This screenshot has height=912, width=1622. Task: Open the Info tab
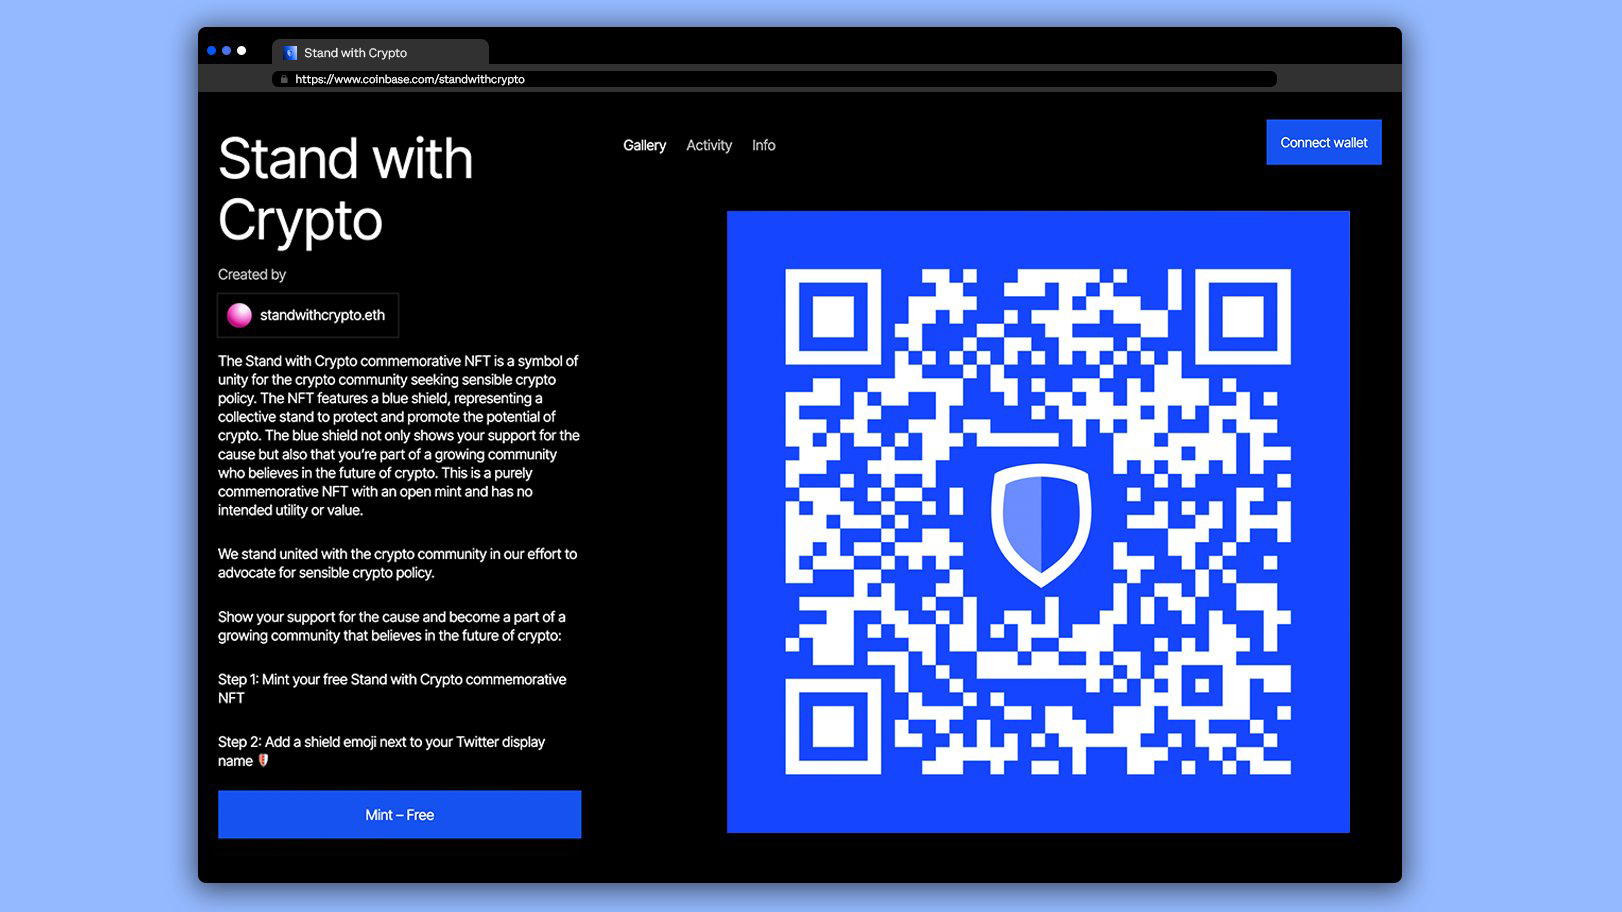tap(763, 145)
